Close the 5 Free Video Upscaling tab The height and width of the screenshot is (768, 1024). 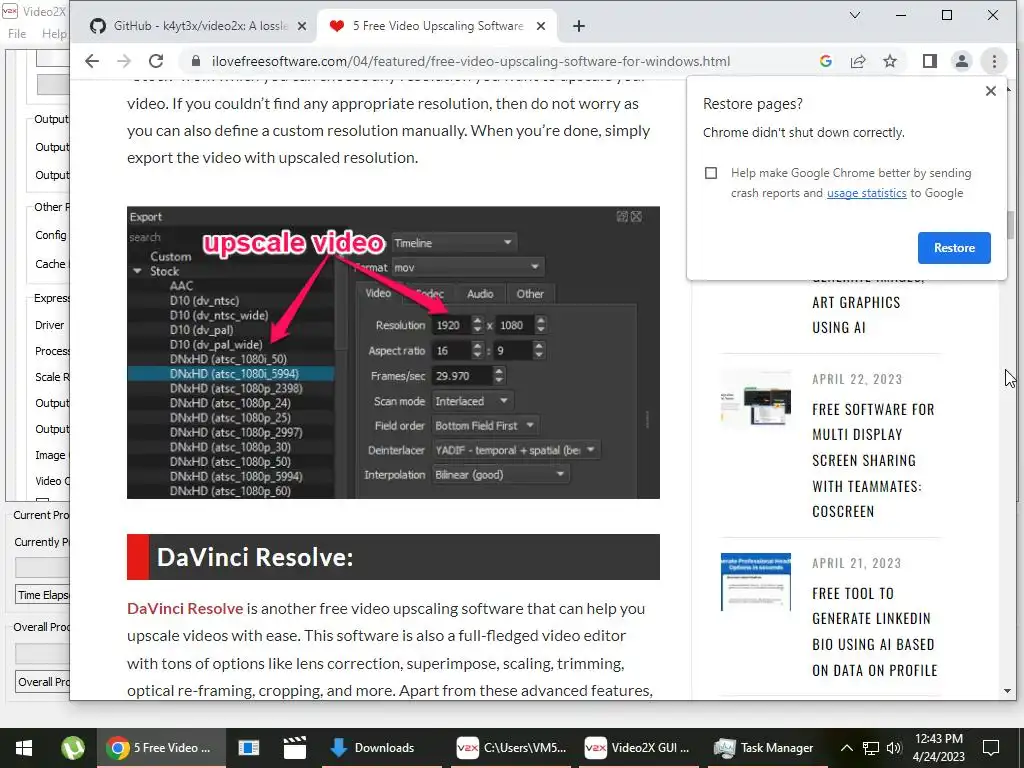pyautogui.click(x=541, y=26)
